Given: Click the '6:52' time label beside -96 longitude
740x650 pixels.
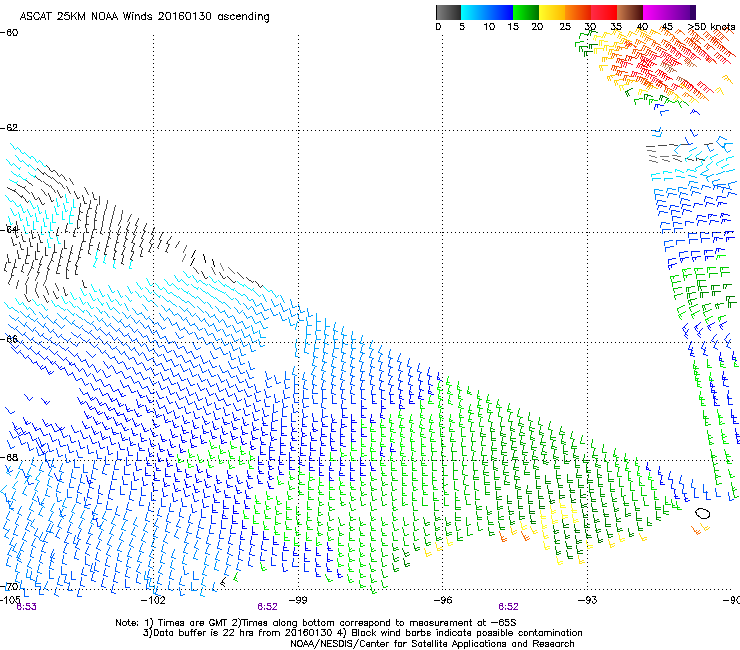Looking at the screenshot, I should pyautogui.click(x=508, y=607).
